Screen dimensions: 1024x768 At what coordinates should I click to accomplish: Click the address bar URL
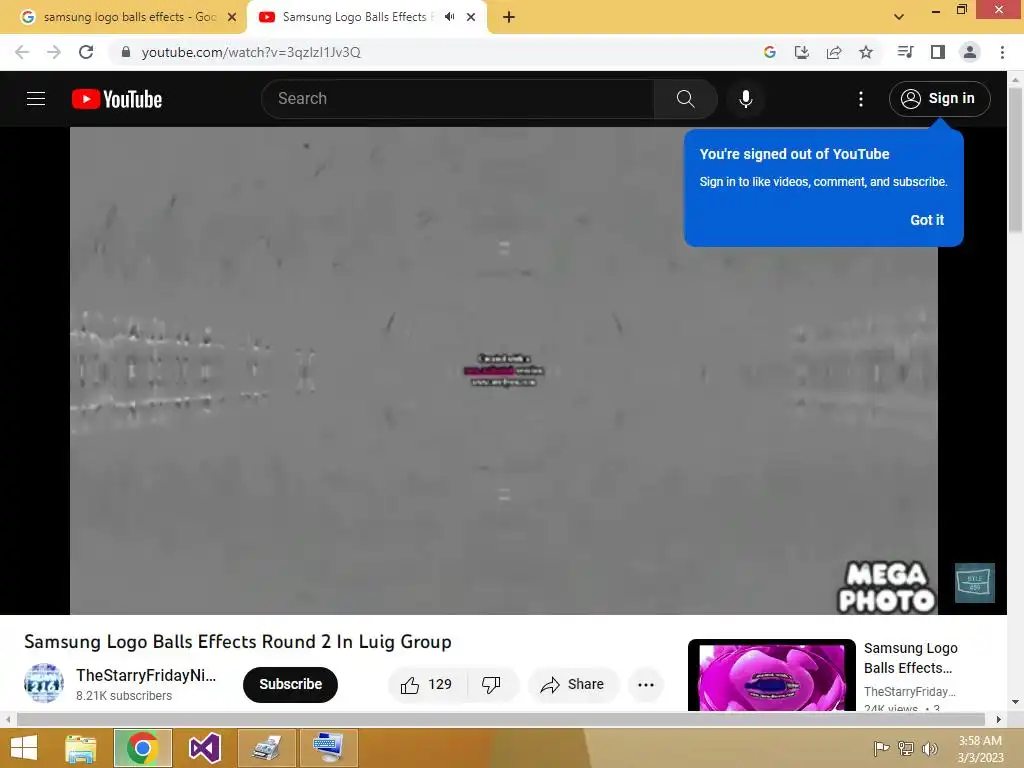point(251,52)
